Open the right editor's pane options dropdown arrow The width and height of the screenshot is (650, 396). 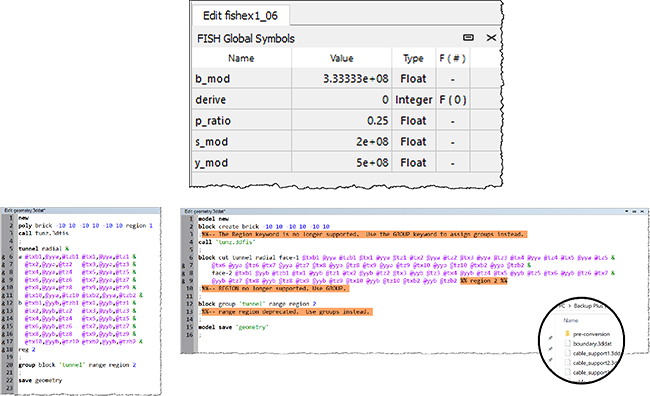tap(627, 211)
